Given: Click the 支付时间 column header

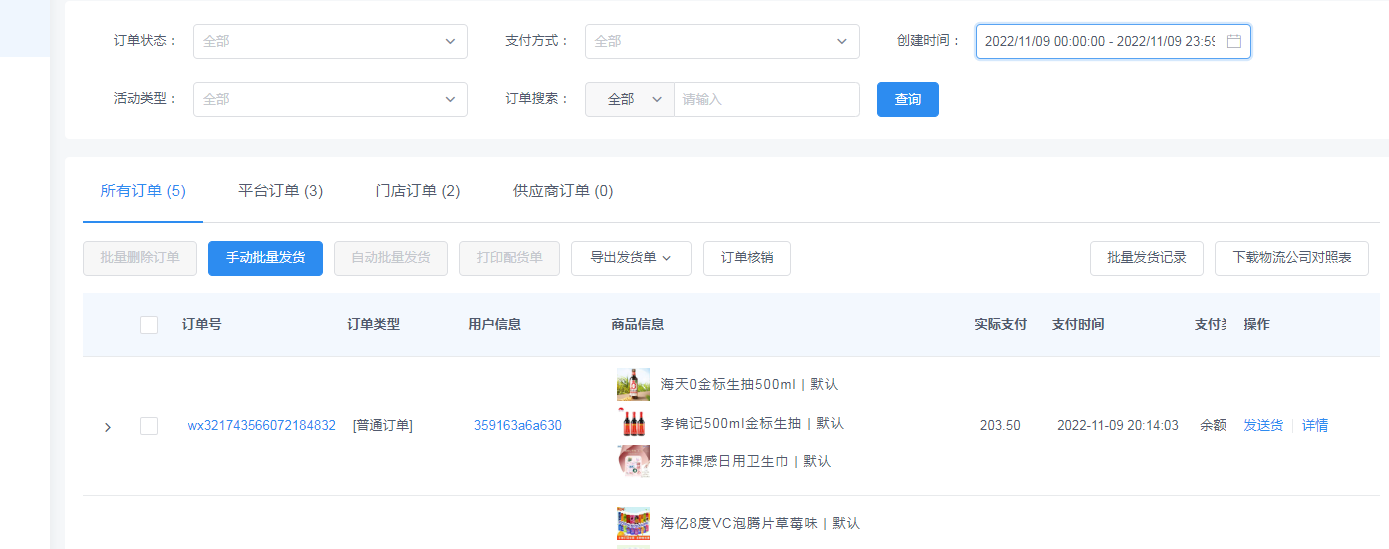Looking at the screenshot, I should (x=1078, y=324).
